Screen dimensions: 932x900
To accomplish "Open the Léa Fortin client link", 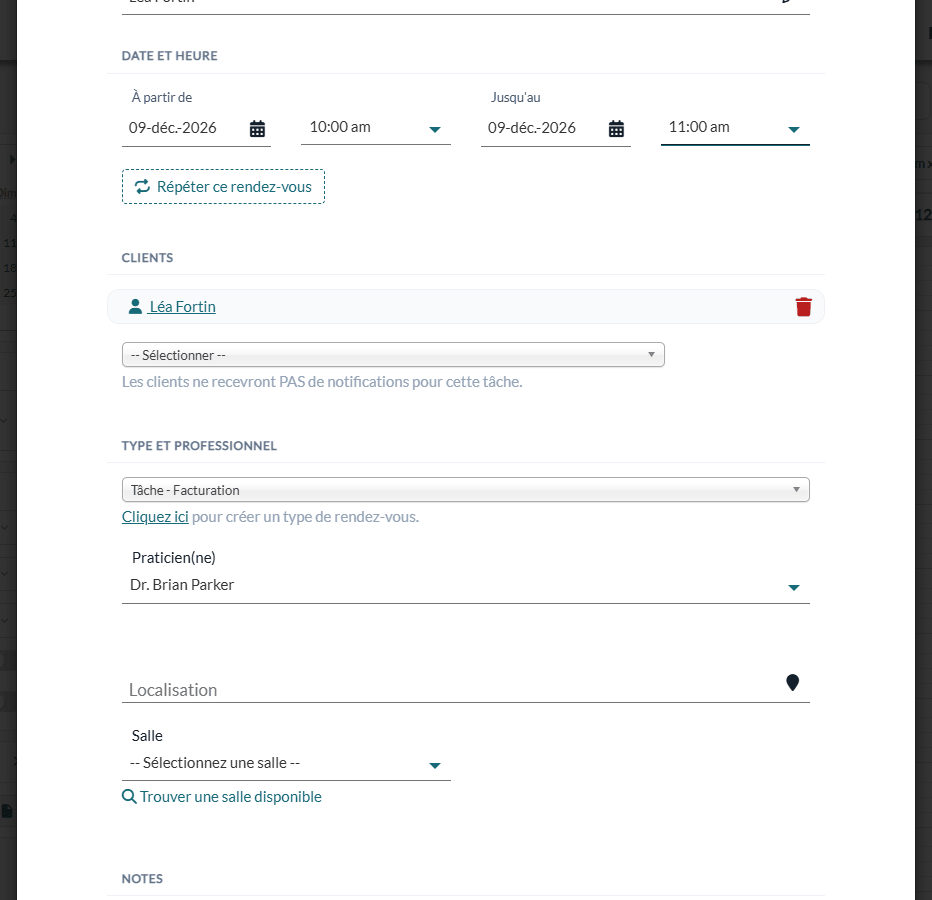I will click(182, 307).
